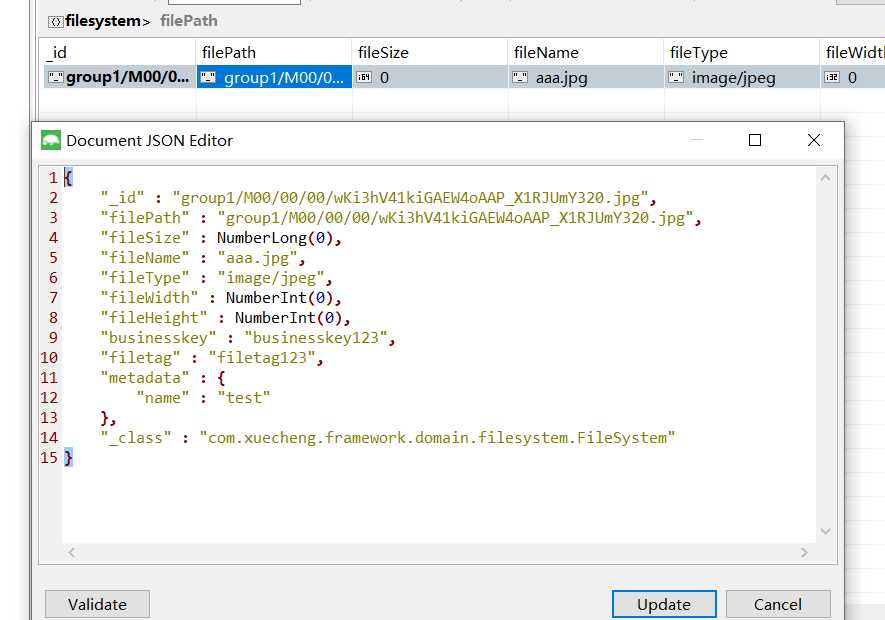Click the "test" value on name line

pyautogui.click(x=244, y=398)
